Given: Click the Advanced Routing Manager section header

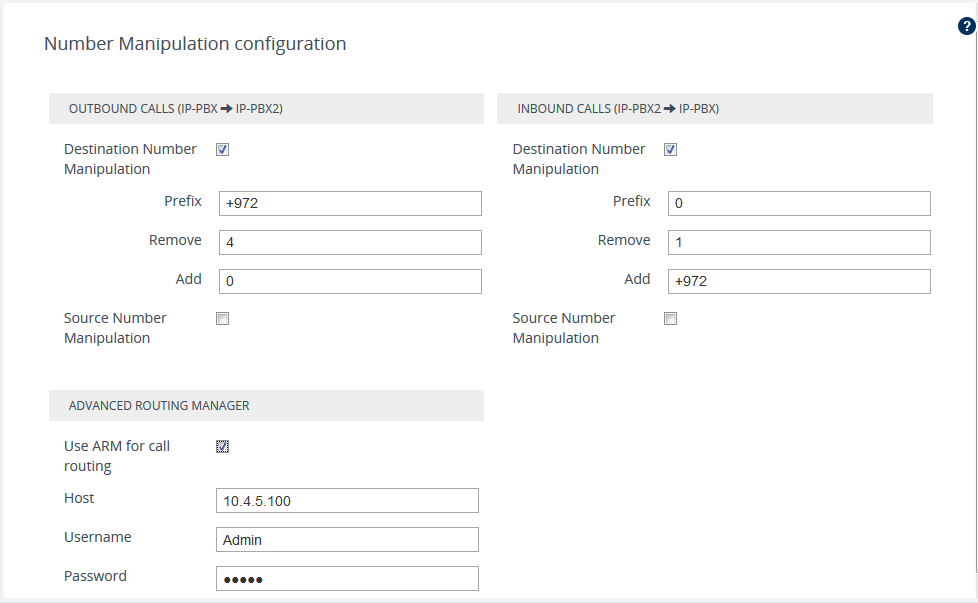Looking at the screenshot, I should pyautogui.click(x=159, y=406).
